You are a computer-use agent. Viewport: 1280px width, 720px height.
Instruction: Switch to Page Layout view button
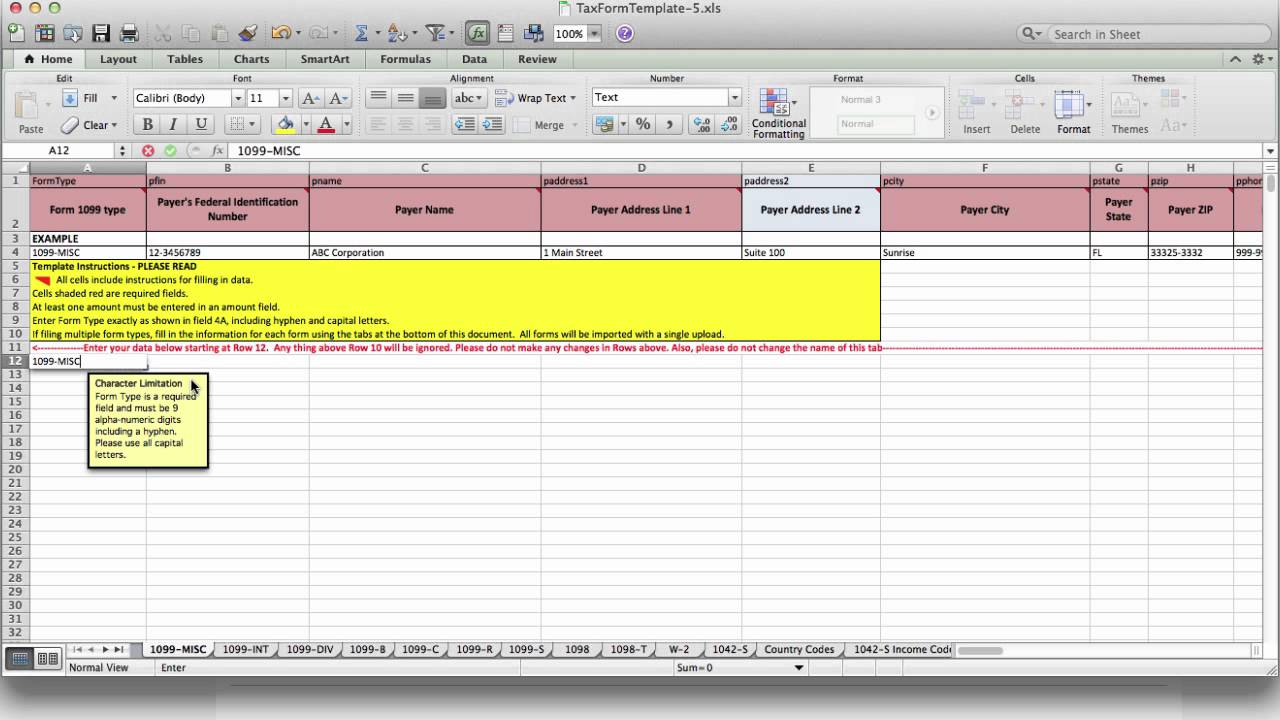(47, 658)
